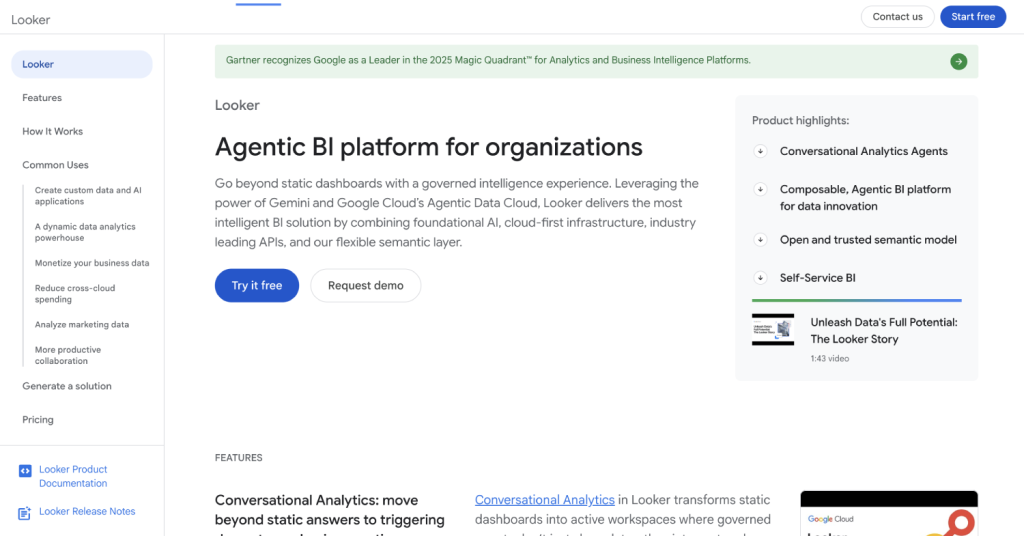Click Open and trusted semantic model text
Screen dimensions: 1024x536
click(868, 240)
